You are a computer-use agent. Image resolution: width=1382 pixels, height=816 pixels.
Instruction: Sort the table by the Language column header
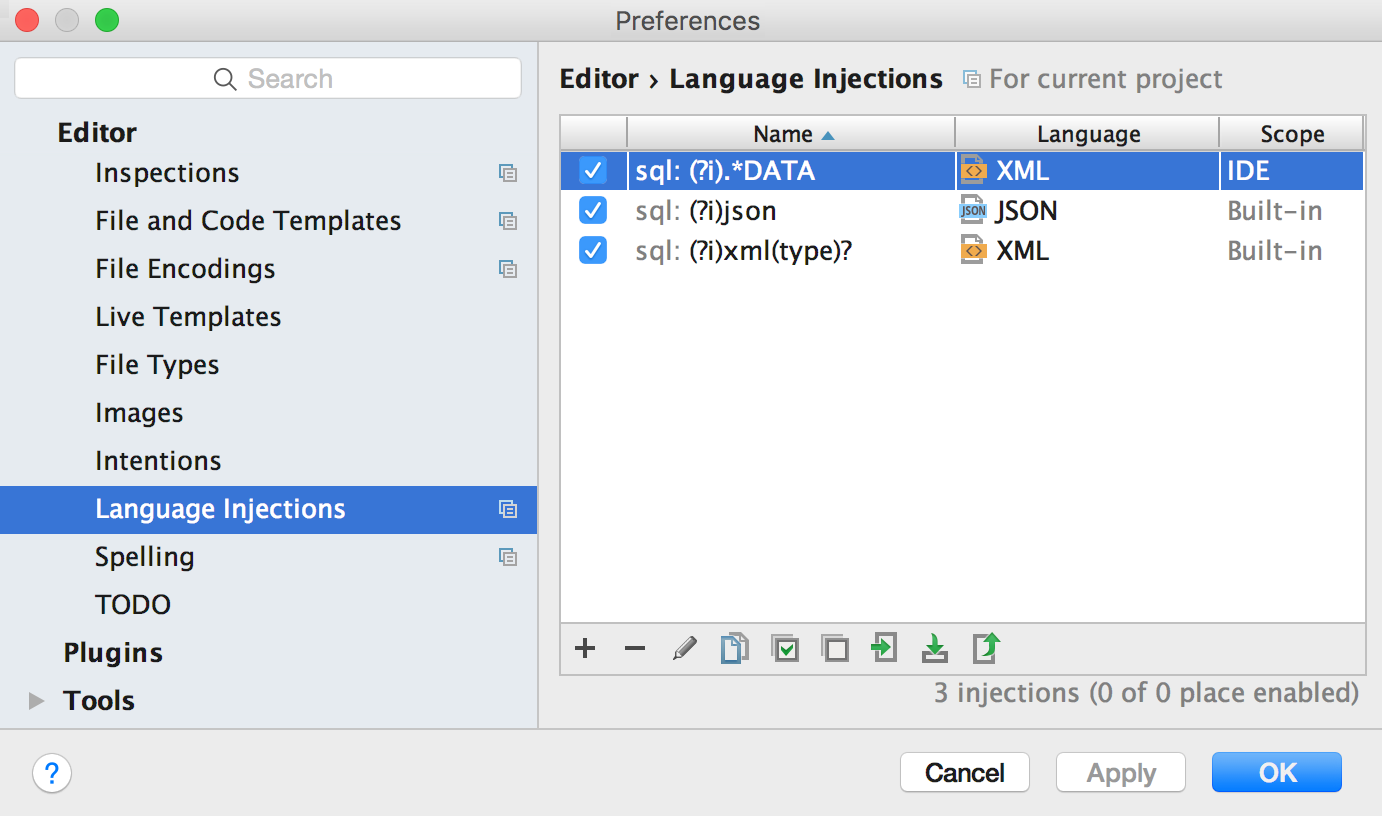click(1088, 134)
